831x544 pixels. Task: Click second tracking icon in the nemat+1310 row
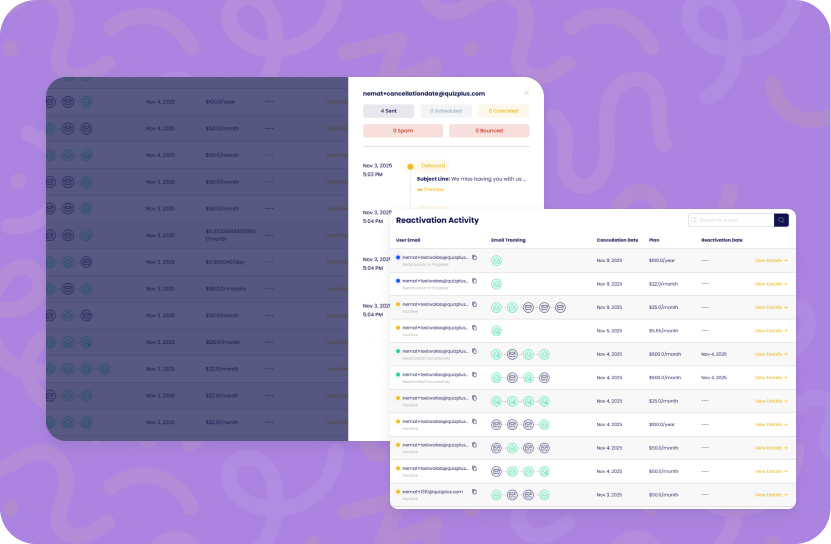pos(512,495)
